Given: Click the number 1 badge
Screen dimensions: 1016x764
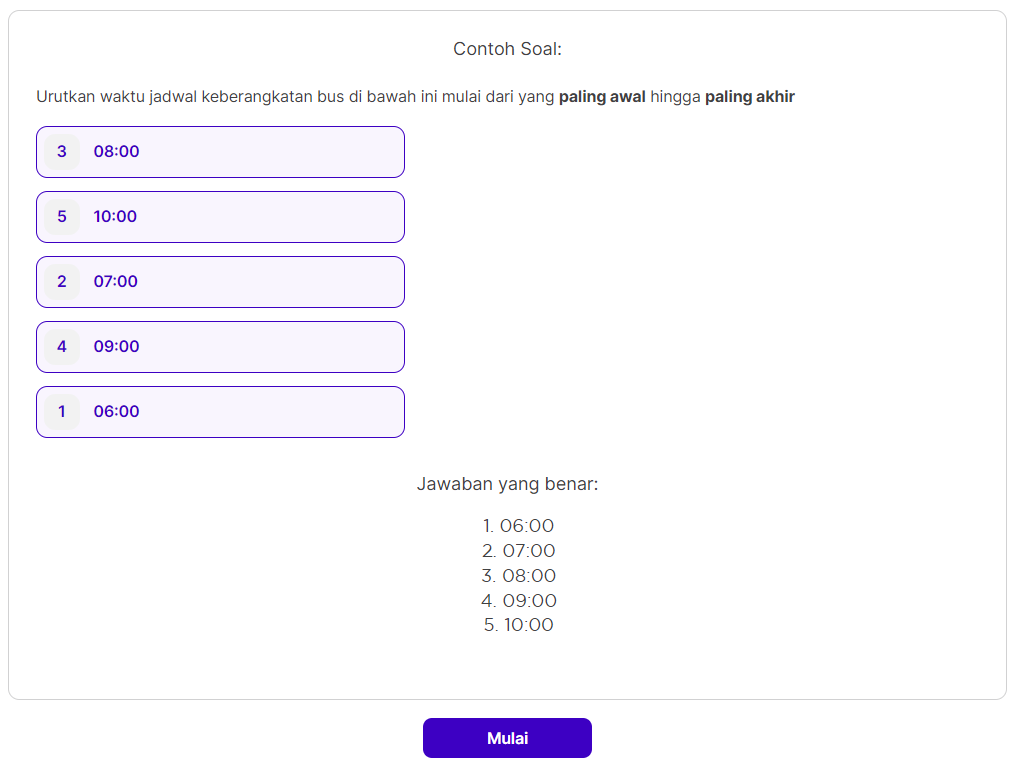Looking at the screenshot, I should click(62, 412).
